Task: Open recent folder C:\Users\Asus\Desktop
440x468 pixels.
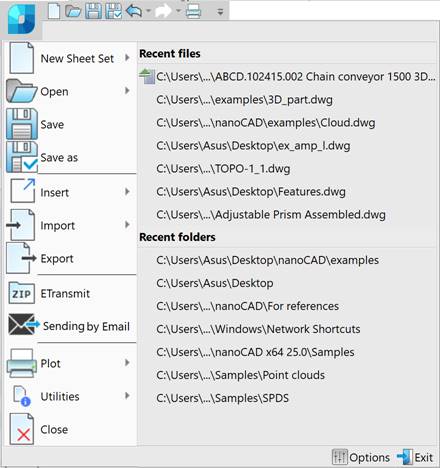Action: coord(215,283)
